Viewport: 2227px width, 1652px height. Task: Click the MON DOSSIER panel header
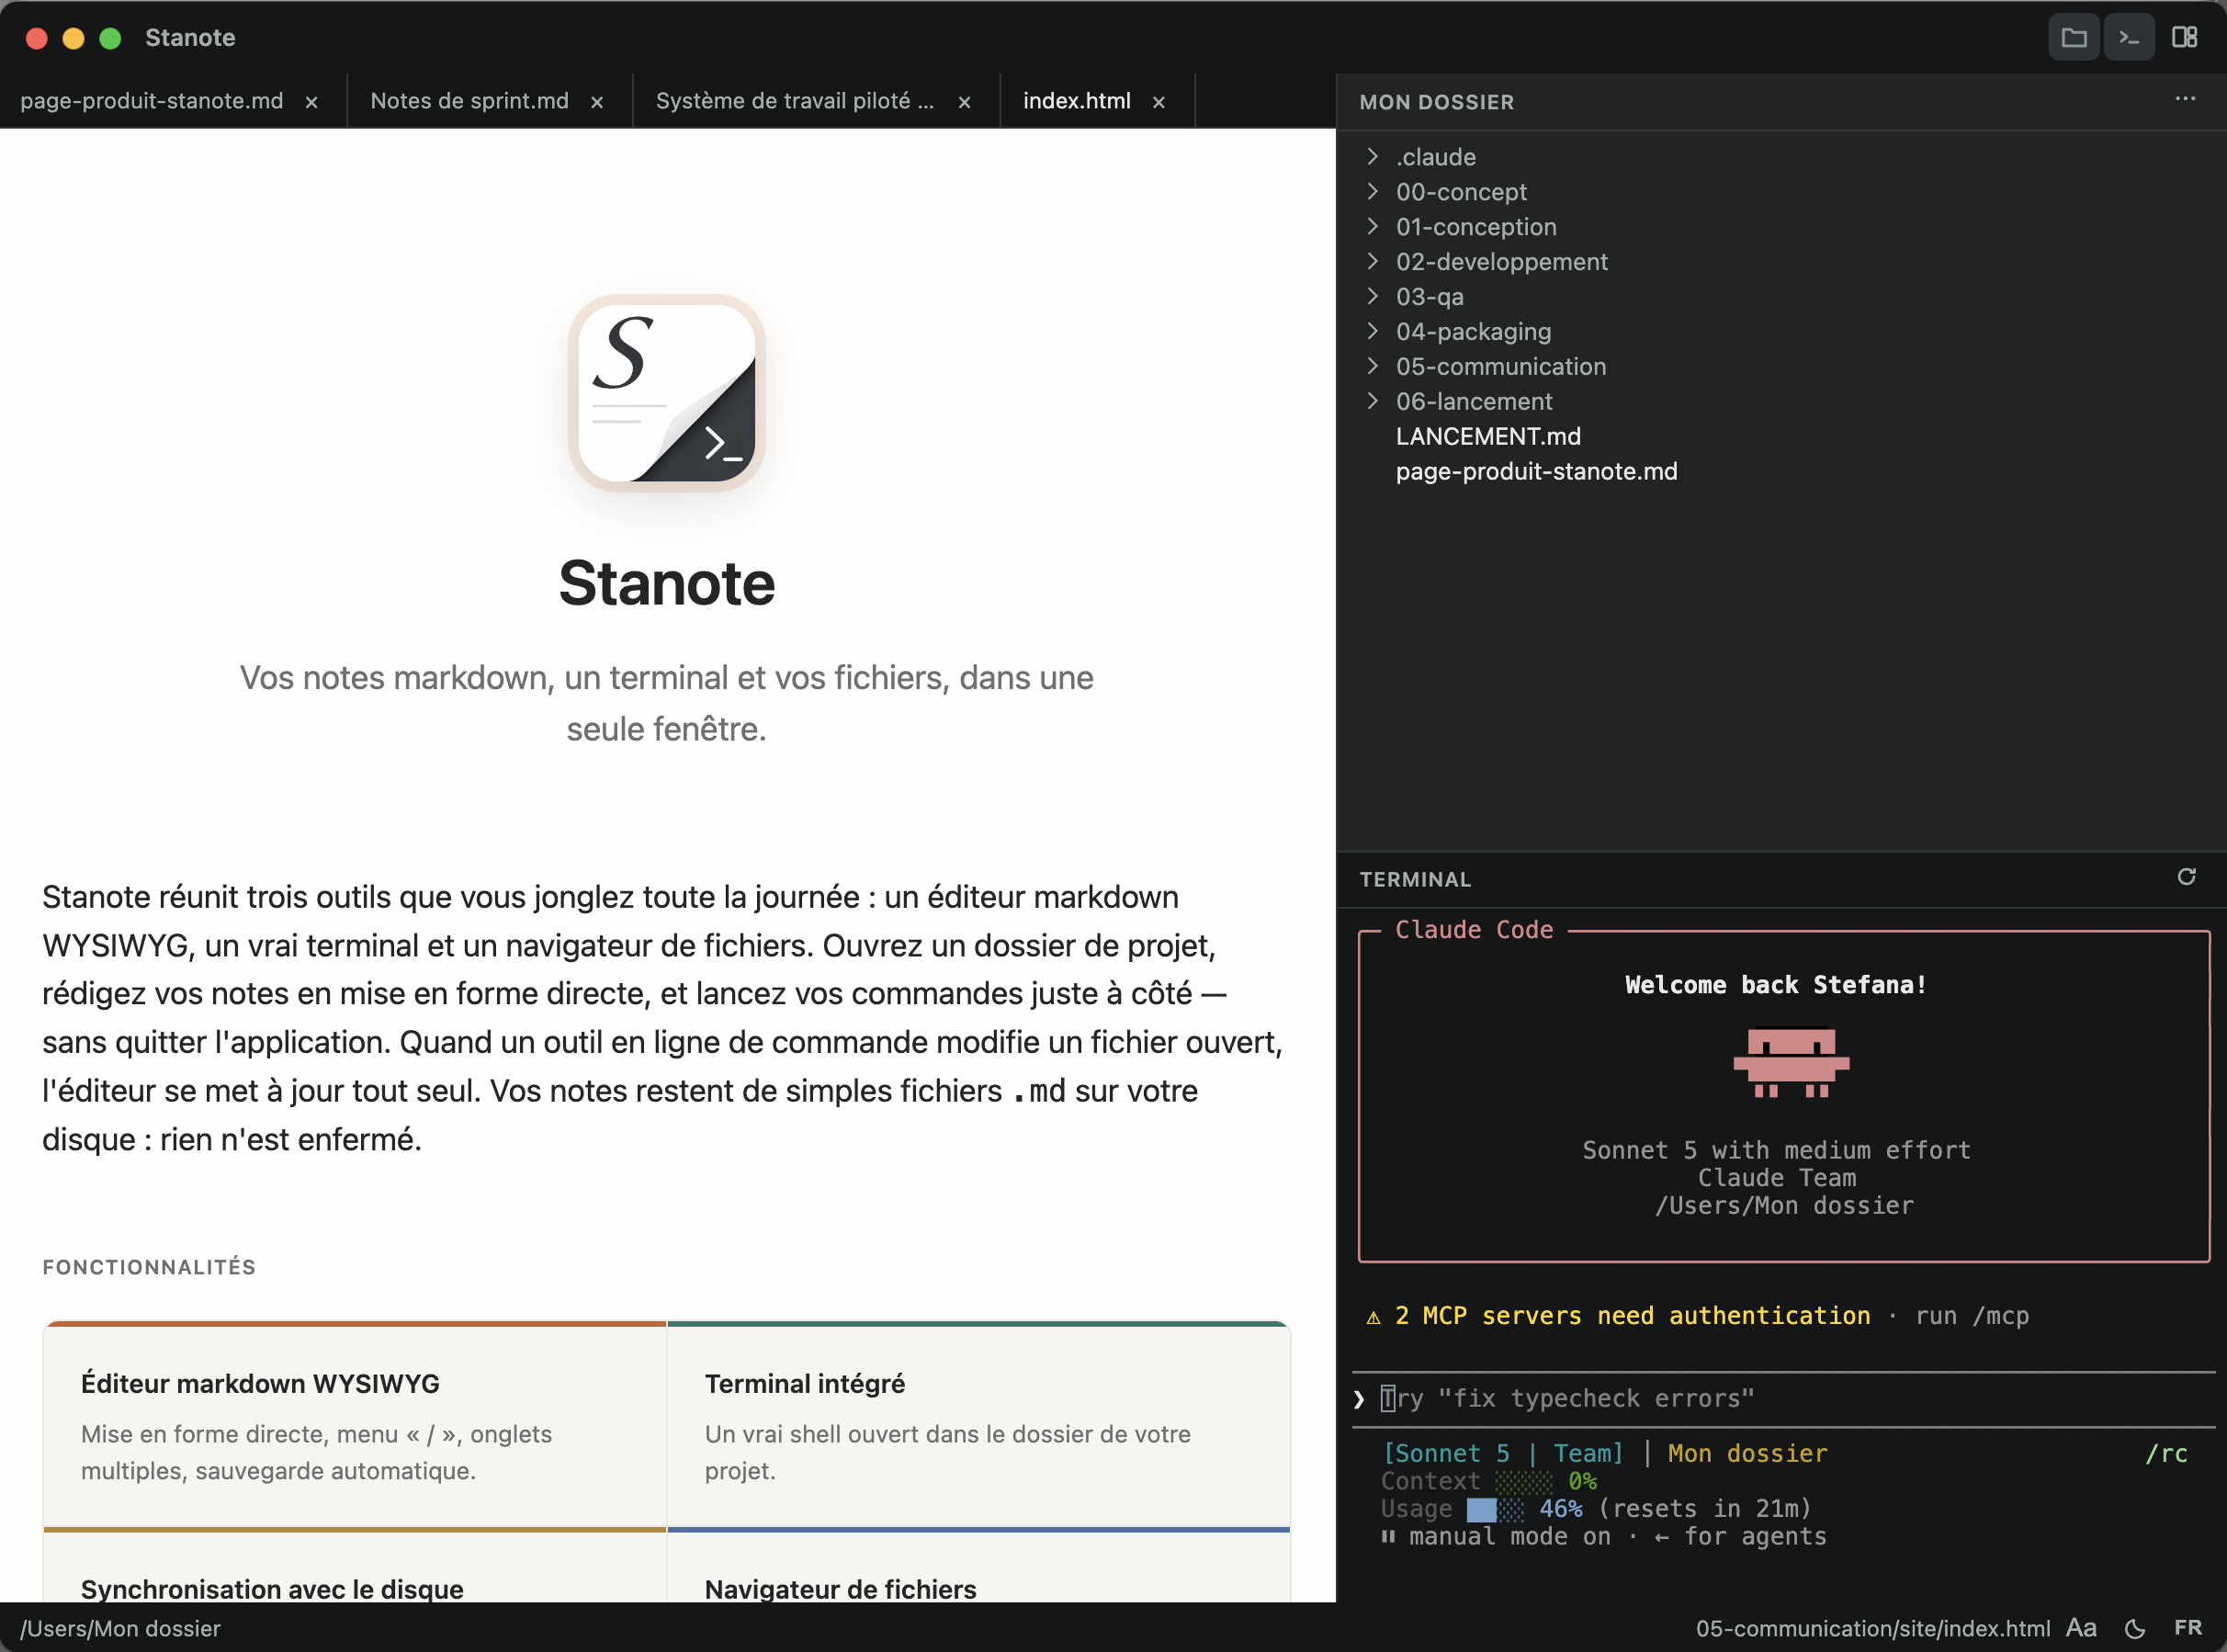click(x=1436, y=102)
